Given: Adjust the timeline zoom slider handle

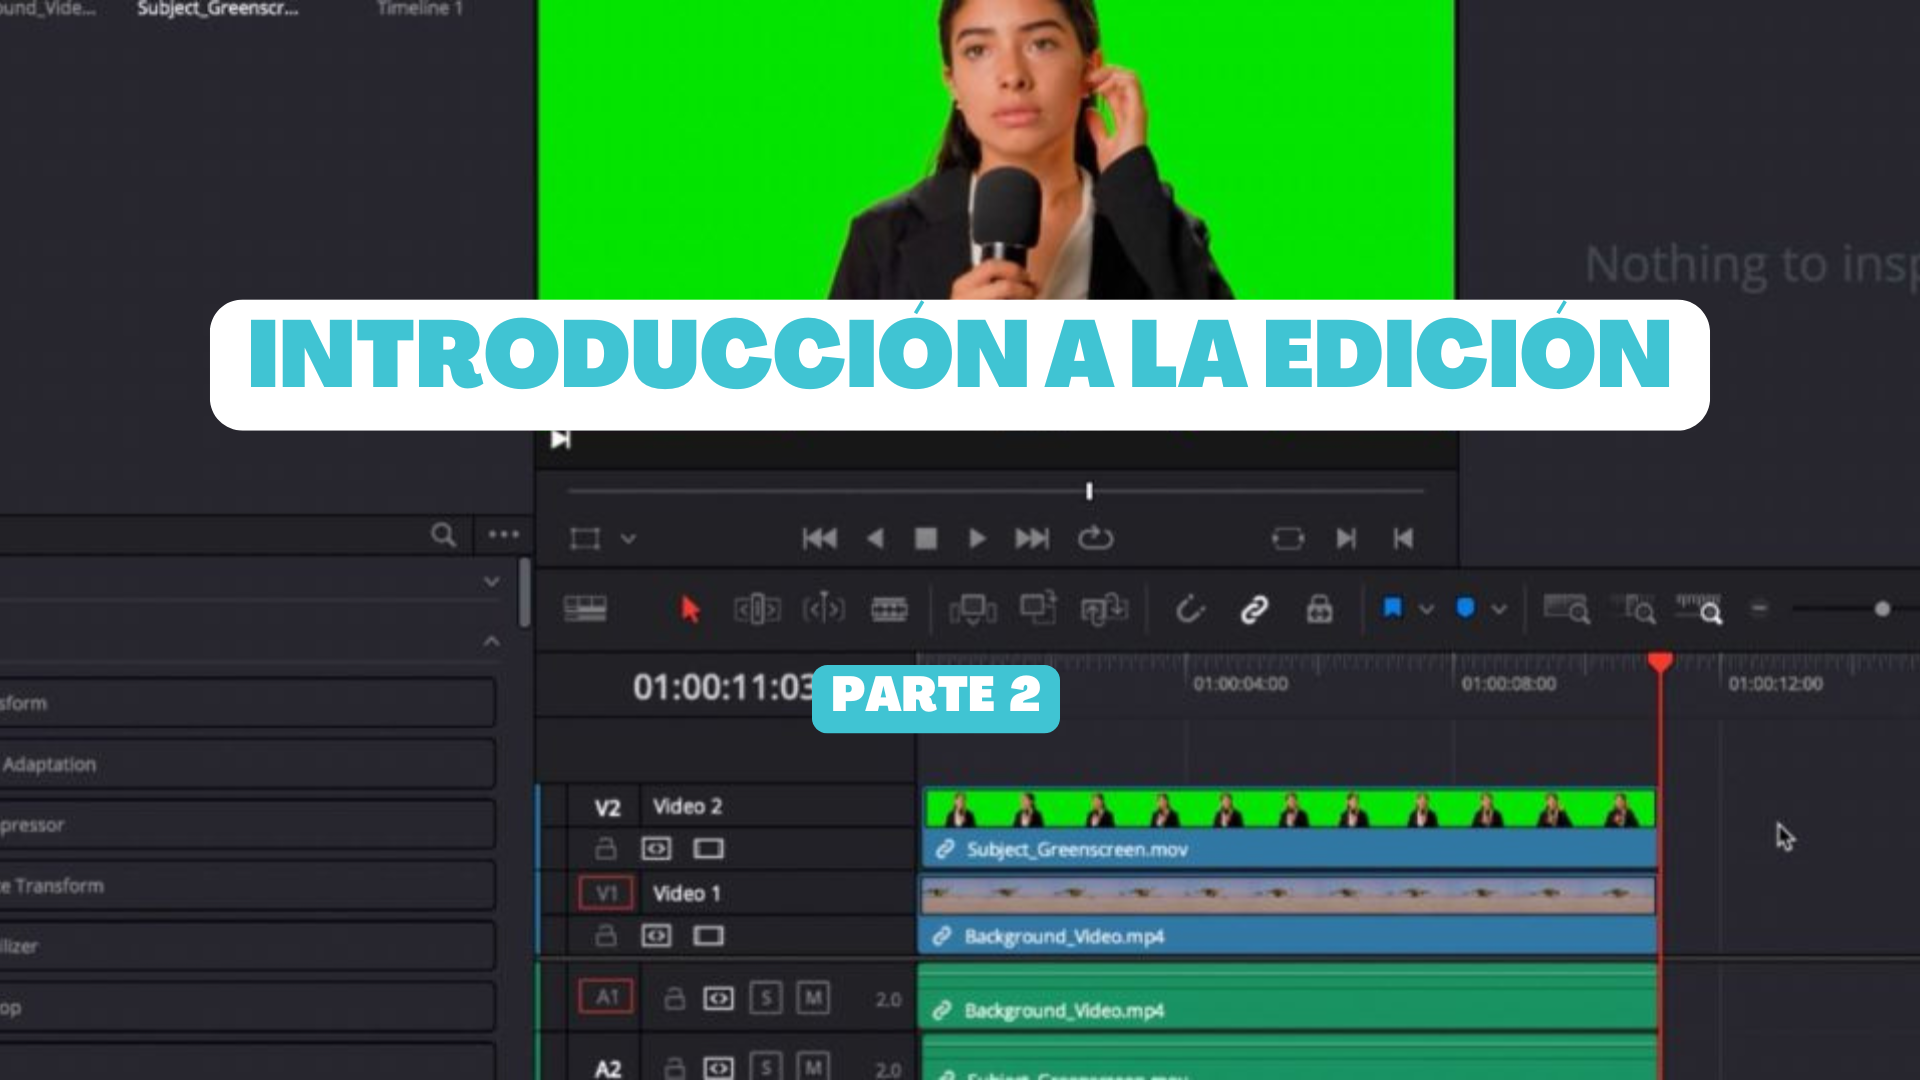Looking at the screenshot, I should tap(1882, 609).
